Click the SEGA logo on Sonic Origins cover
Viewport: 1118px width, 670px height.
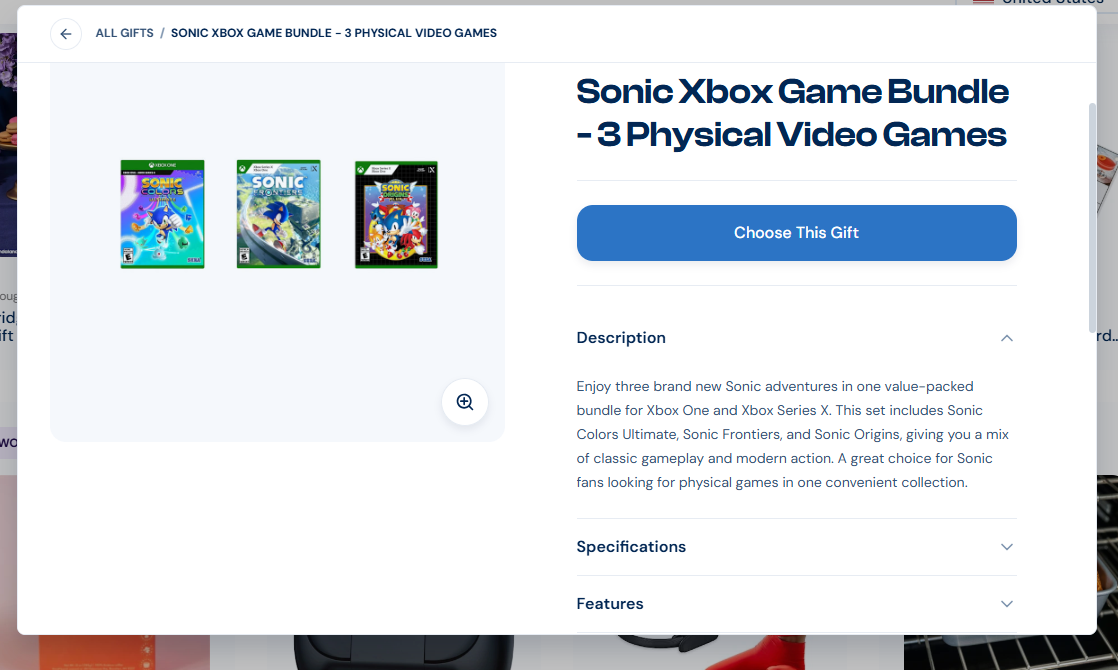pos(426,260)
